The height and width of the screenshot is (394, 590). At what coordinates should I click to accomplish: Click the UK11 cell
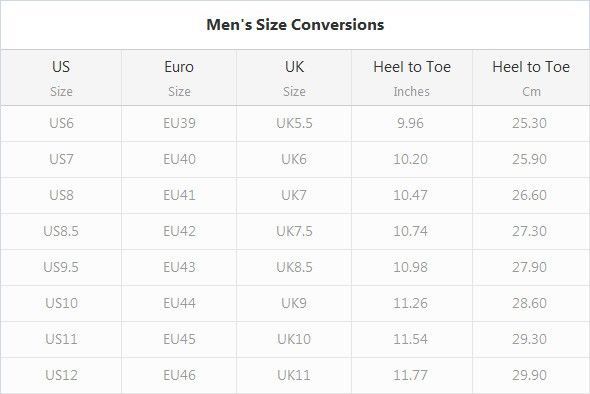pos(294,376)
